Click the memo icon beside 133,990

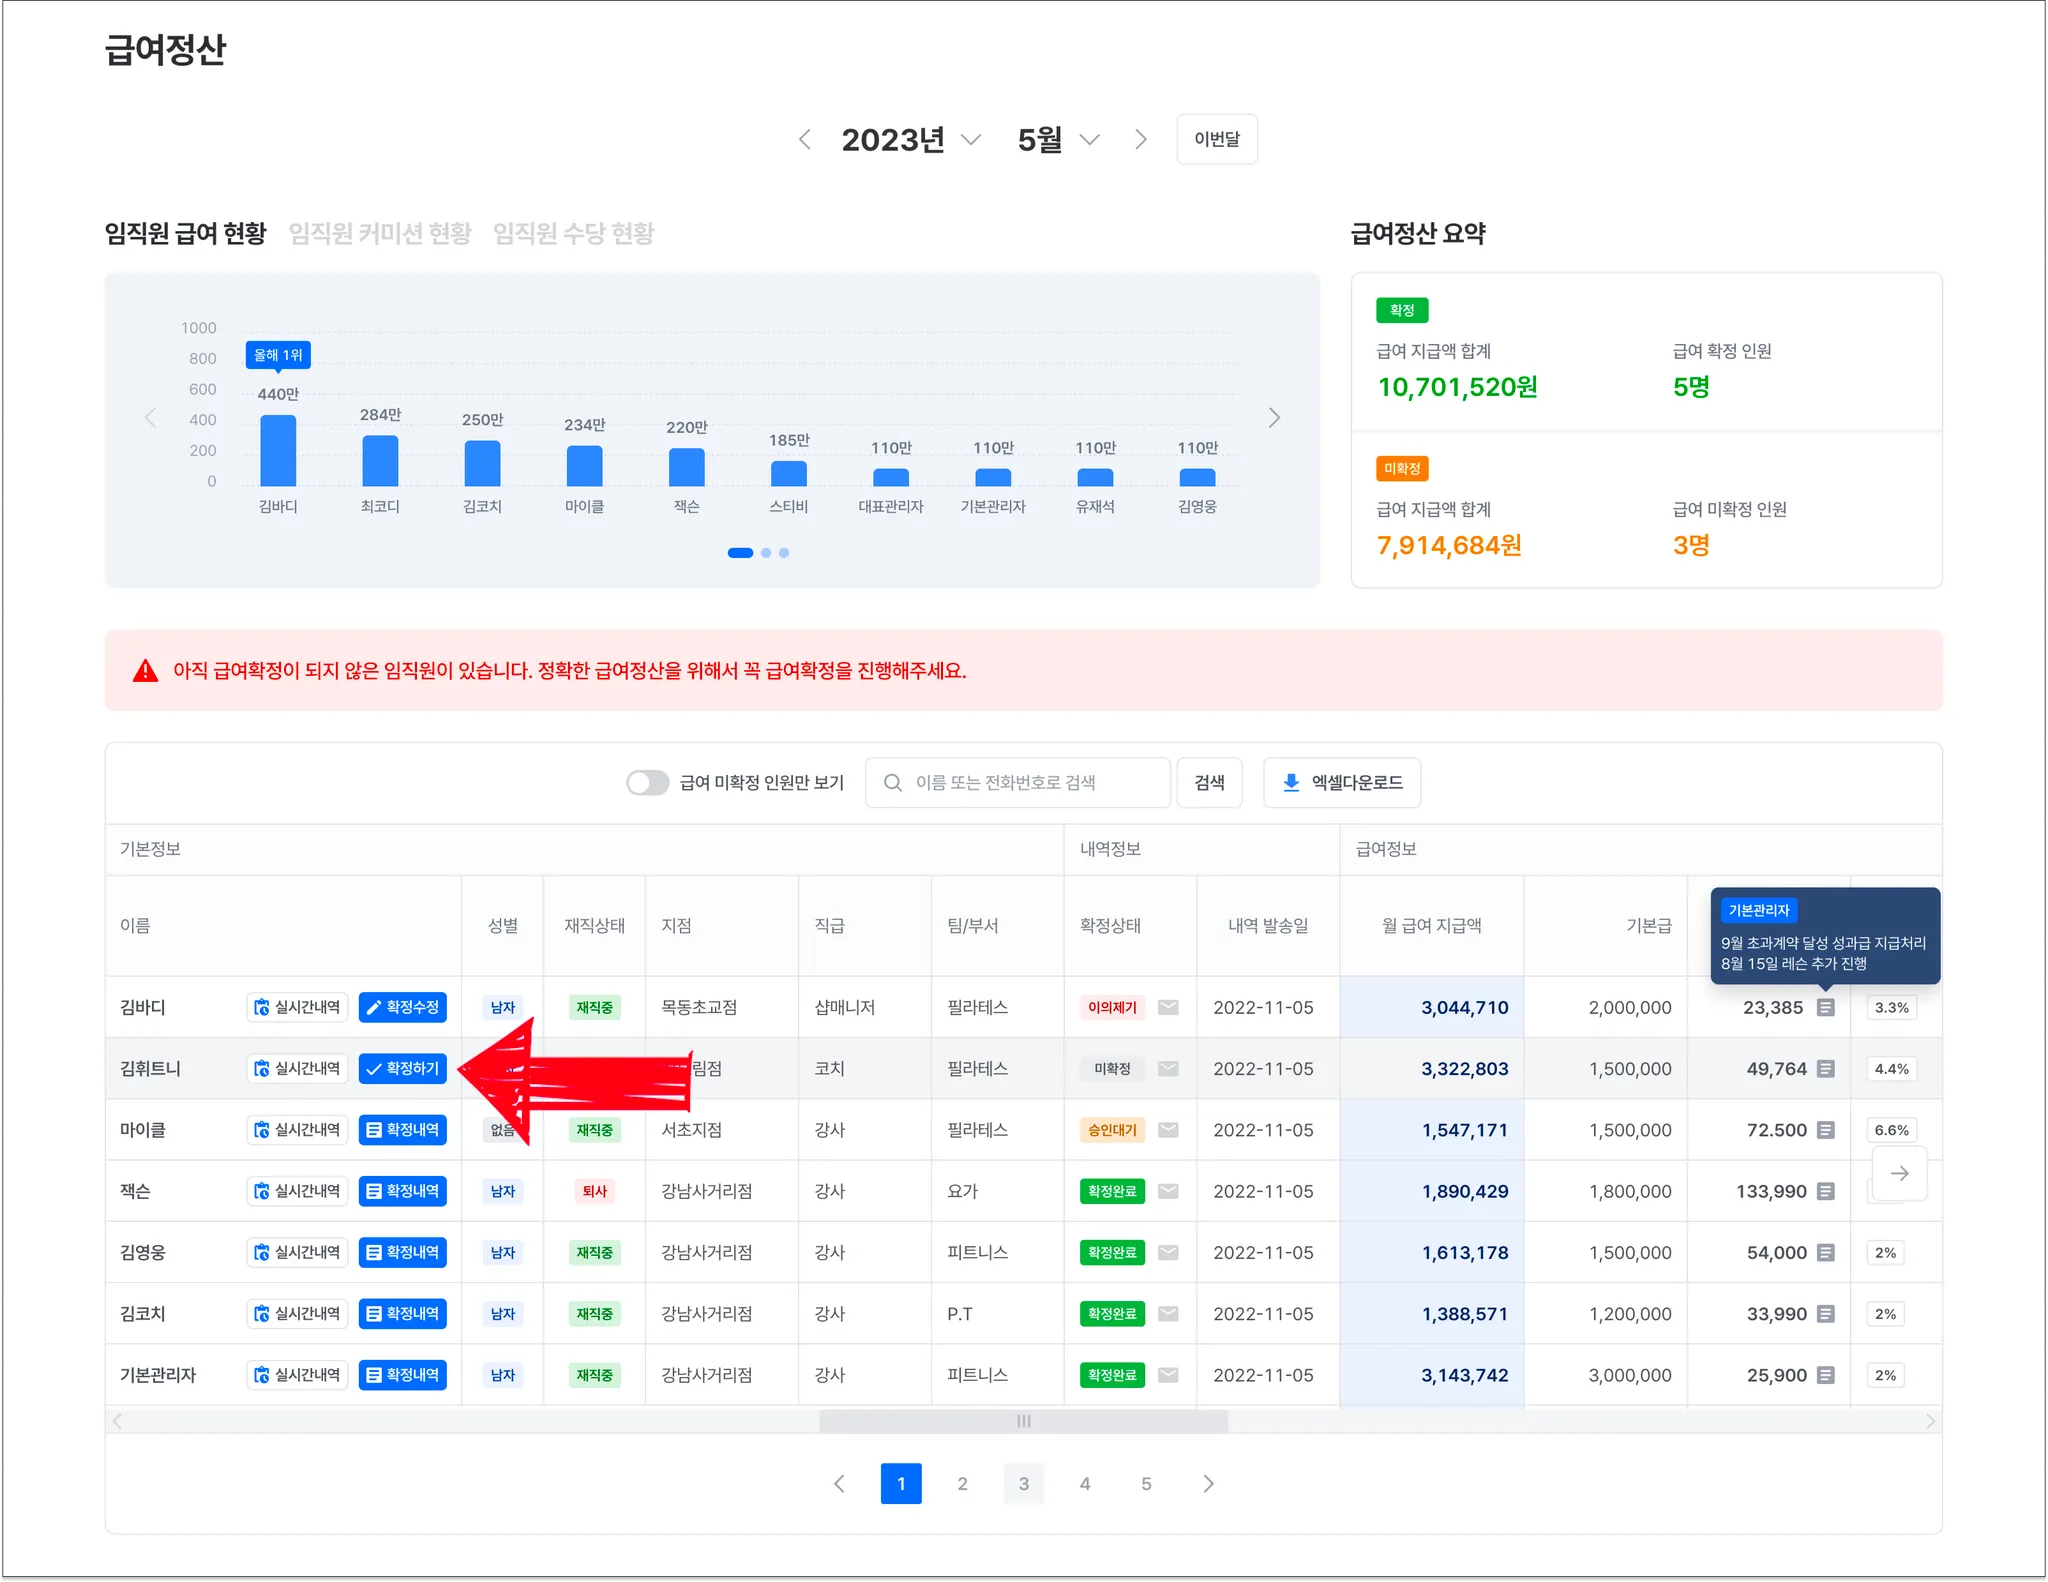coord(1825,1191)
